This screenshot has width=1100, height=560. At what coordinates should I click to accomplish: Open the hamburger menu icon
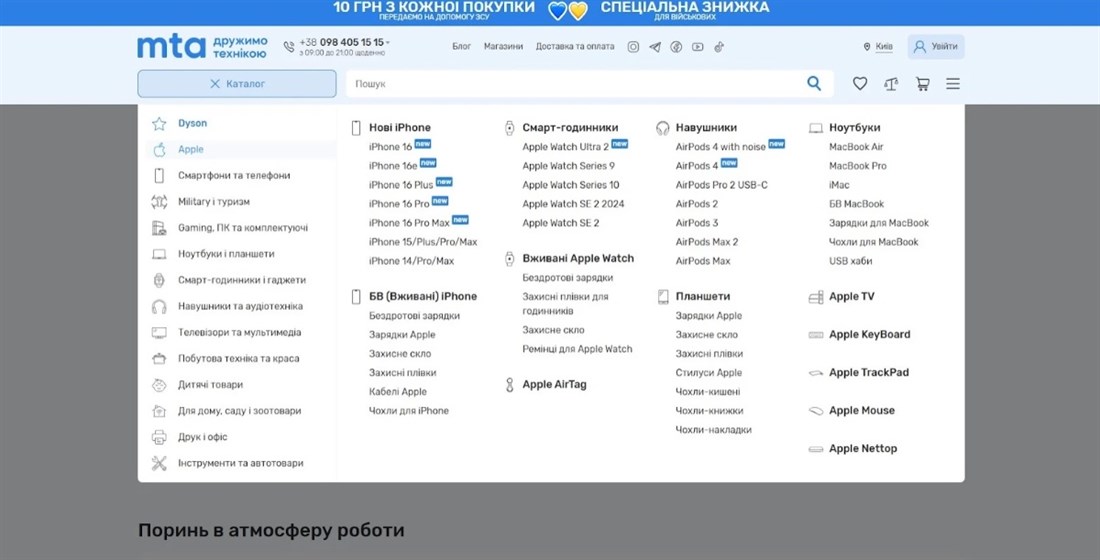point(952,84)
